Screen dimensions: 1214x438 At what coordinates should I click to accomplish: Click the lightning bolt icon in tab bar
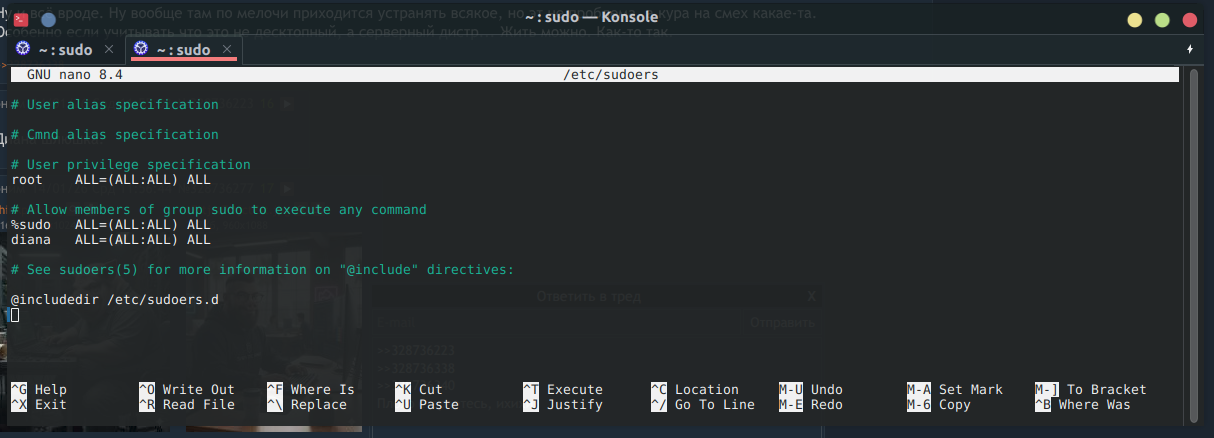tap(1190, 49)
